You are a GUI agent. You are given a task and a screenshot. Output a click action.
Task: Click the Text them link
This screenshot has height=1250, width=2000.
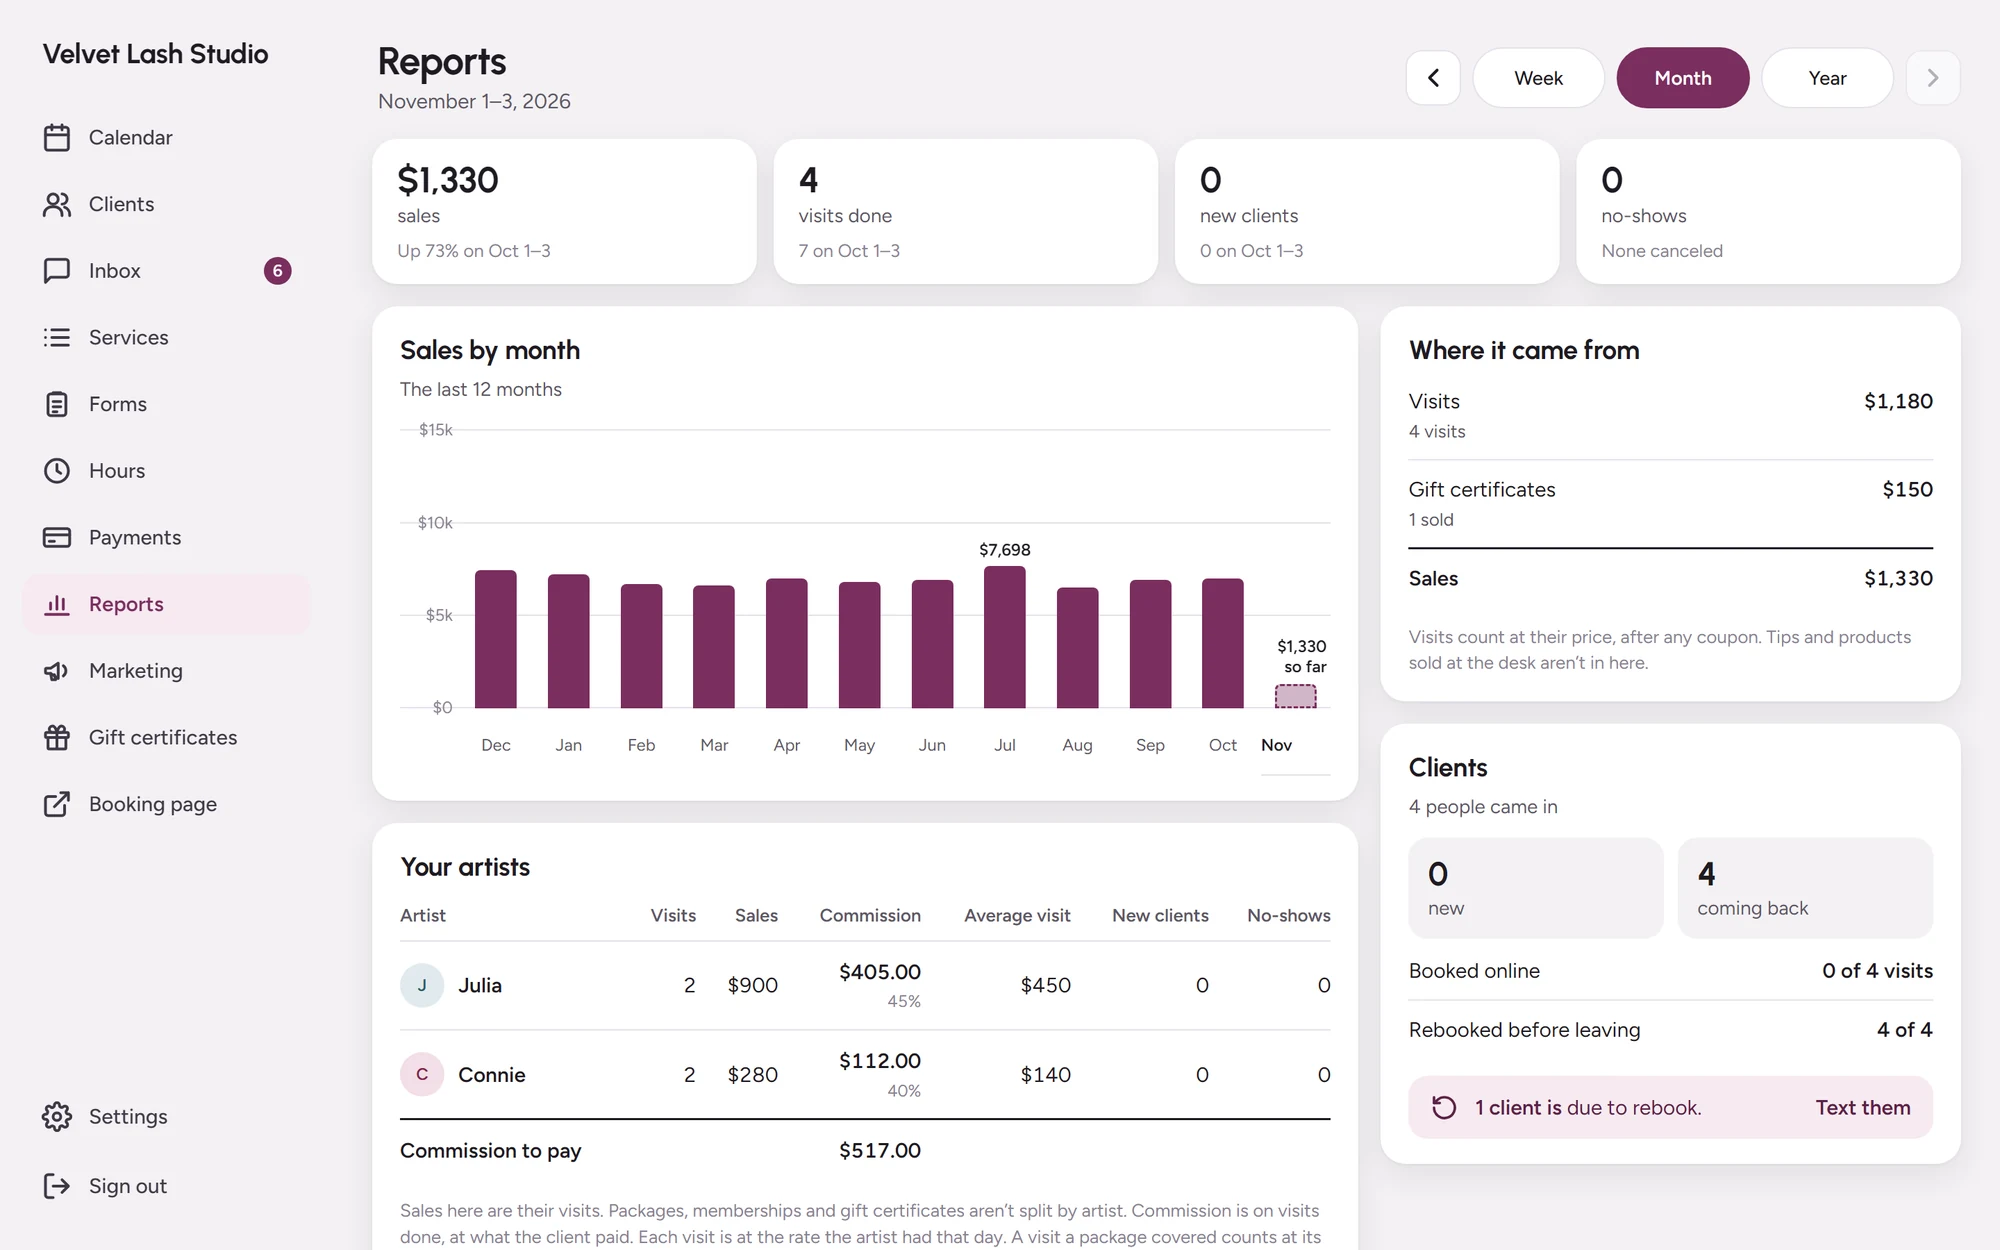[1863, 1107]
